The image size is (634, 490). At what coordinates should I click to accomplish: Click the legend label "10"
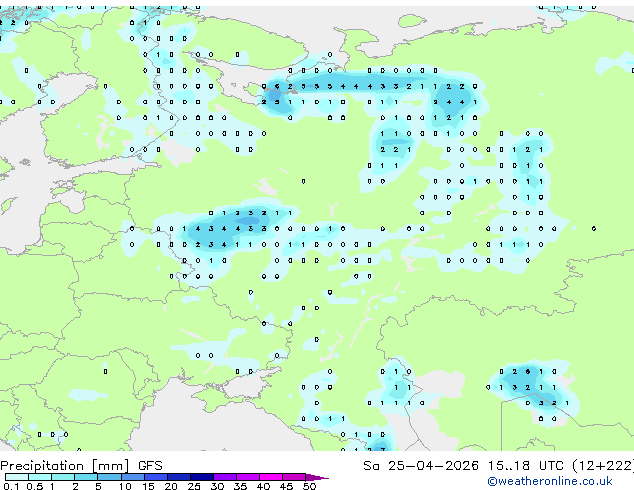(125, 486)
